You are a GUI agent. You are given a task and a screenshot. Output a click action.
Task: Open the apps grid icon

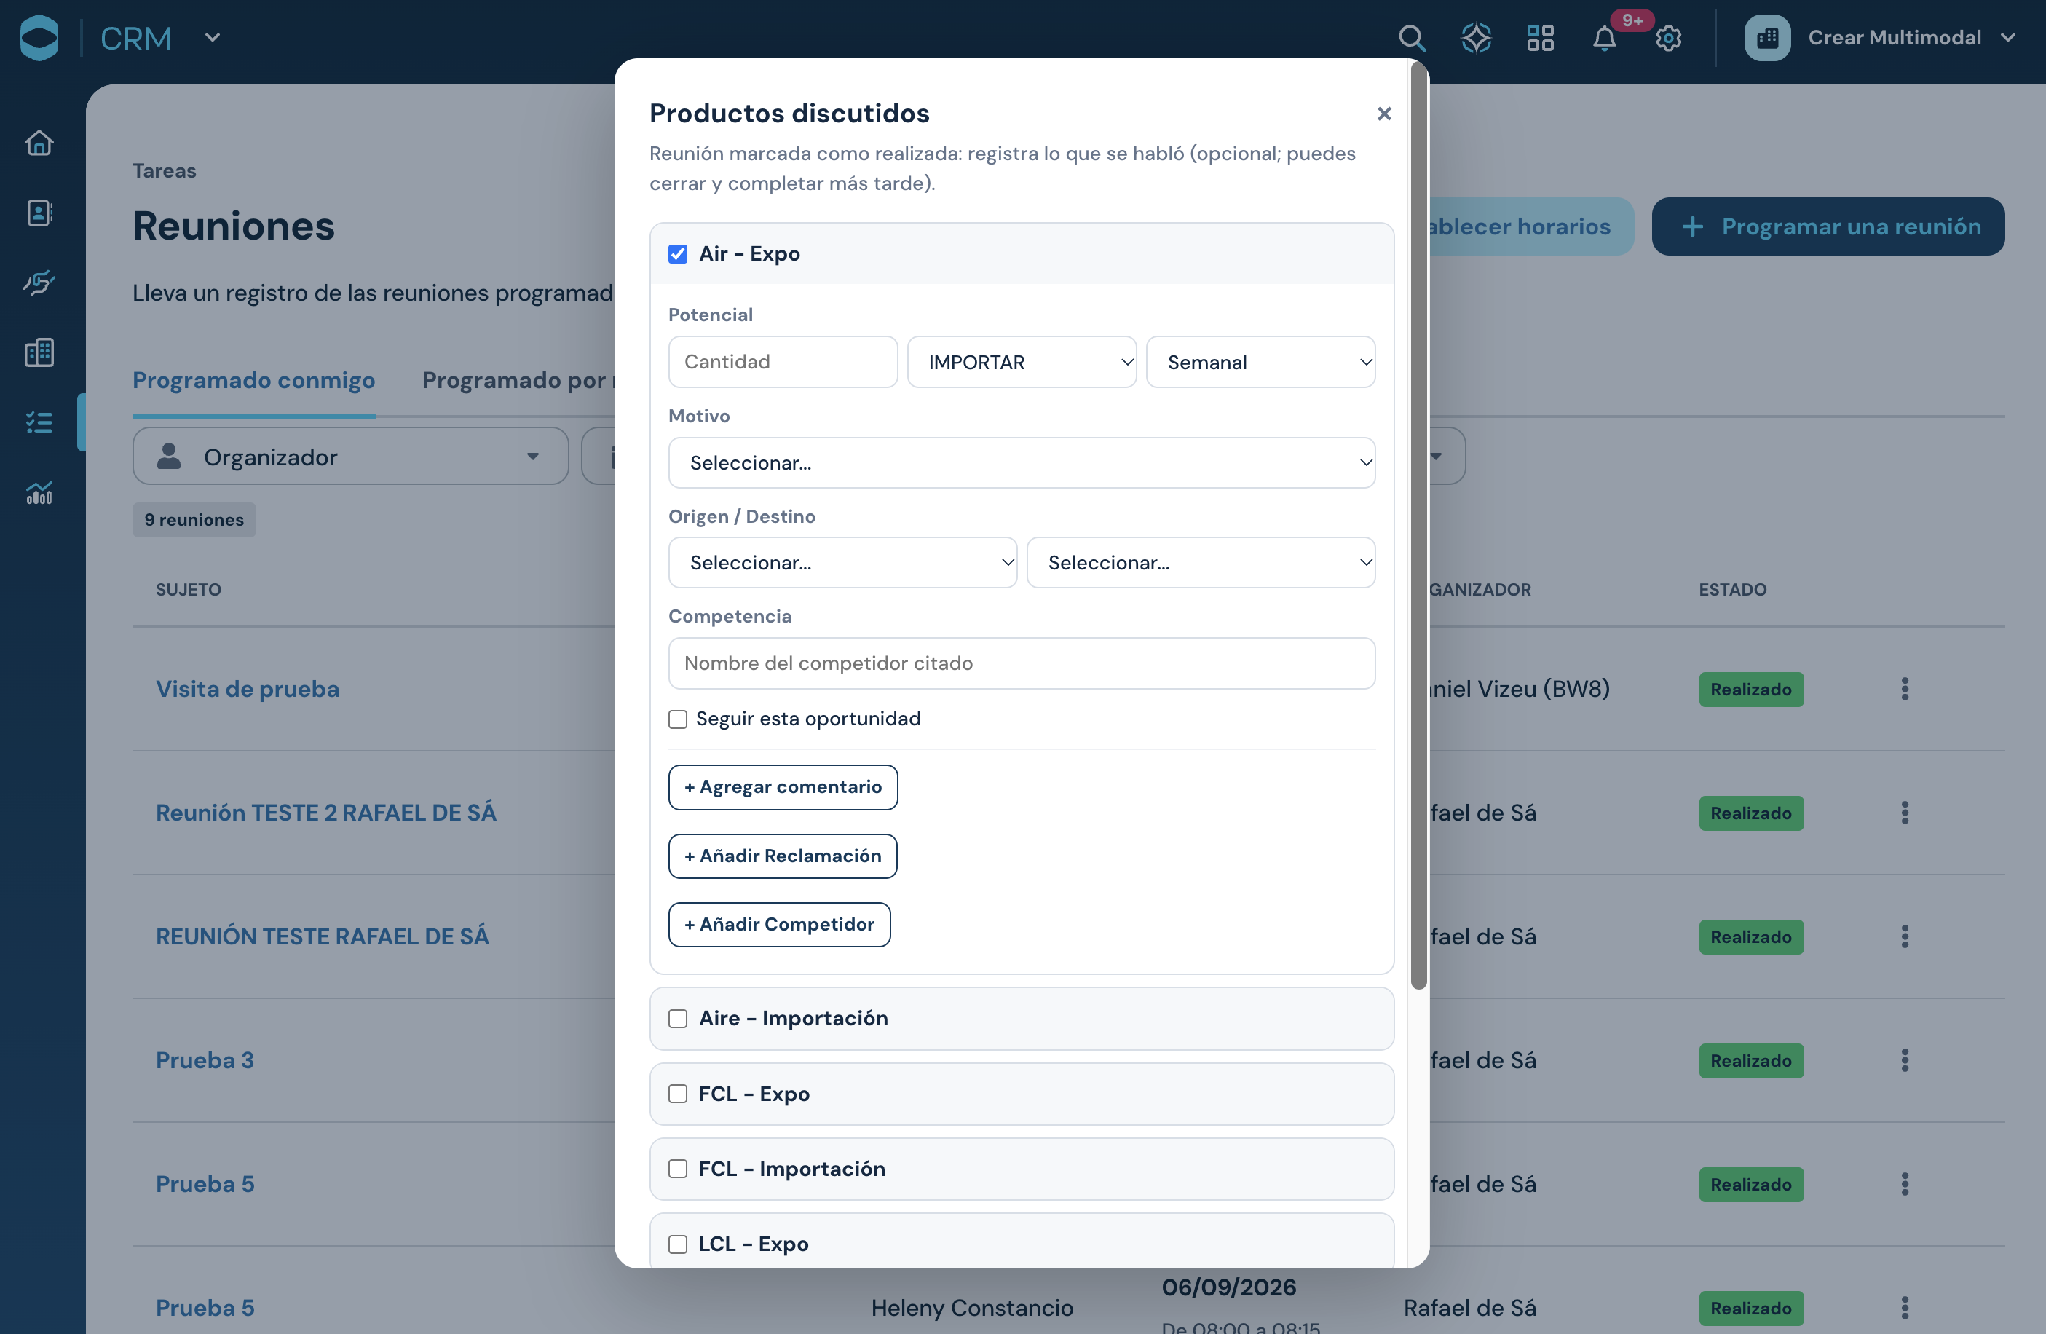(1540, 38)
